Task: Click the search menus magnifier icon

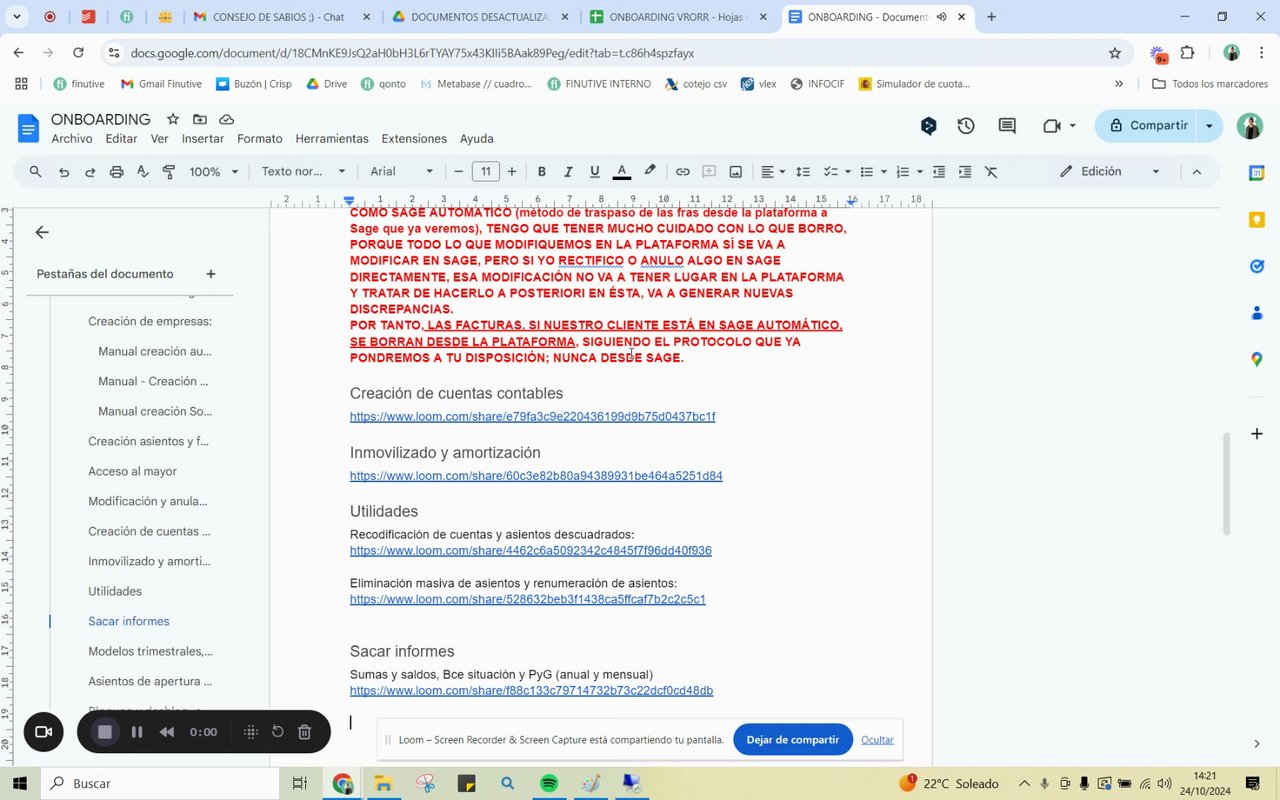Action: point(36,172)
